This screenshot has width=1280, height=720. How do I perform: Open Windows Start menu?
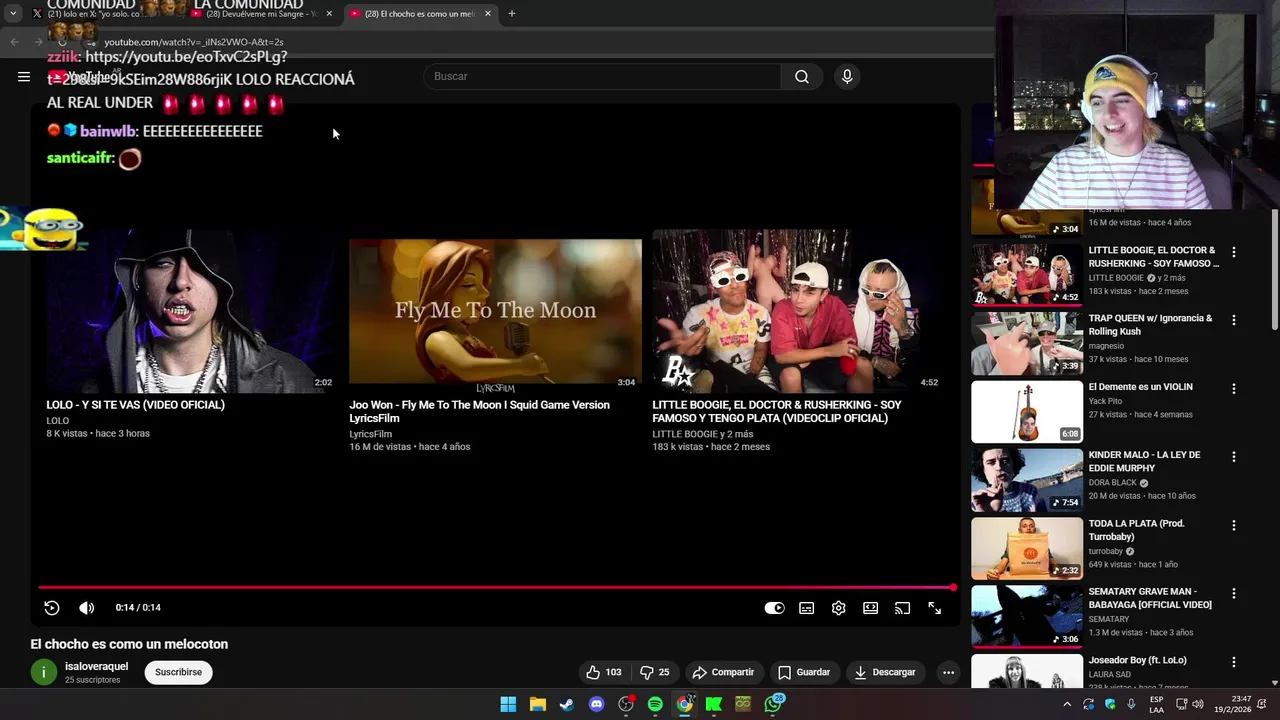(508, 704)
